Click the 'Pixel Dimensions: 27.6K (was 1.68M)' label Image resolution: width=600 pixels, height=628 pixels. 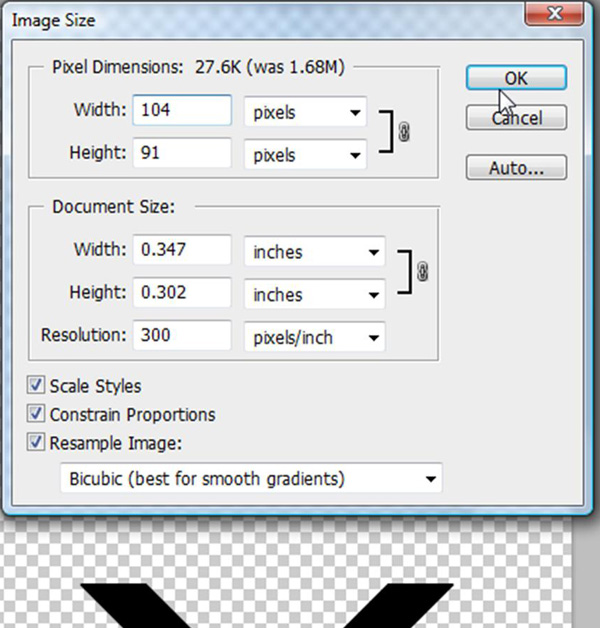(x=198, y=67)
